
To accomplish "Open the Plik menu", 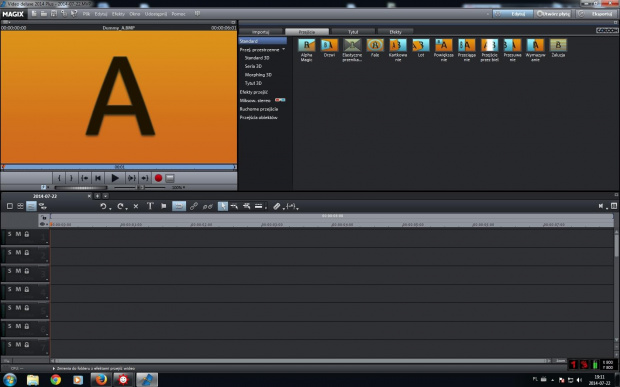I will [x=86, y=14].
